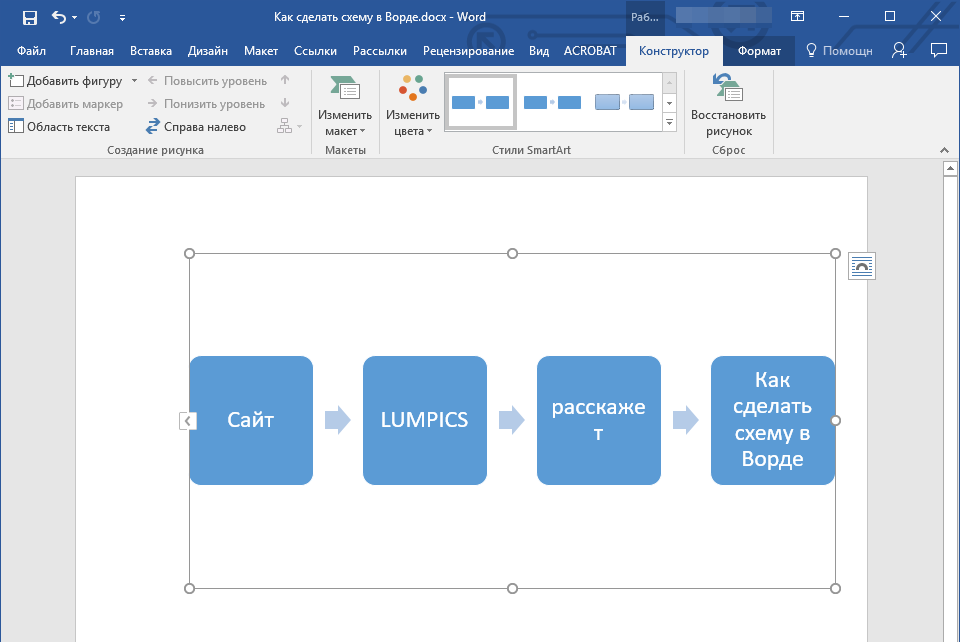
Task: Select the third SmartArt style thumbnail
Action: (x=624, y=102)
